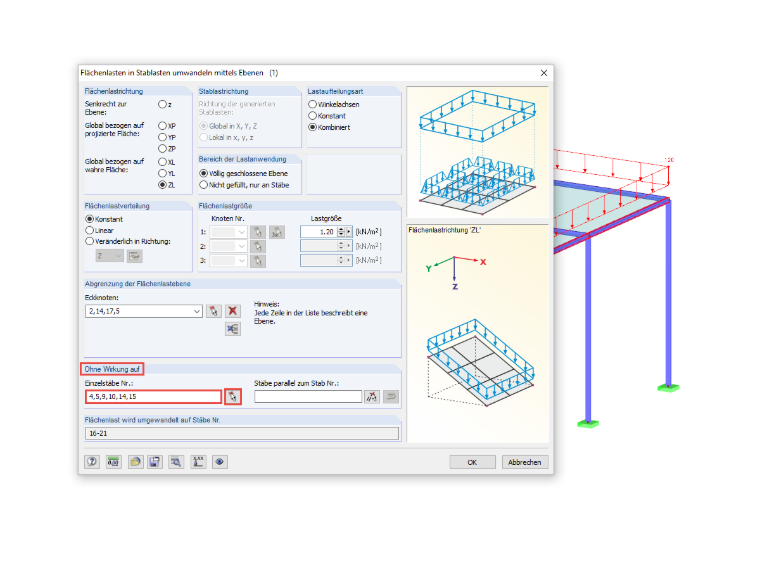760x570 pixels.
Task: Open the arrow menu beside second Lastgröße field
Action: coord(348,246)
